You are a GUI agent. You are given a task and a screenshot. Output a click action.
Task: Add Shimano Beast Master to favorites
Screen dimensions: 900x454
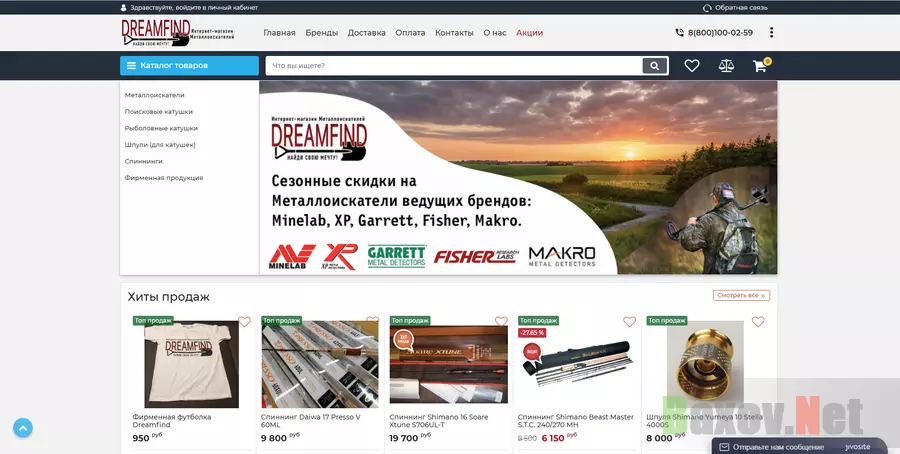coord(630,322)
